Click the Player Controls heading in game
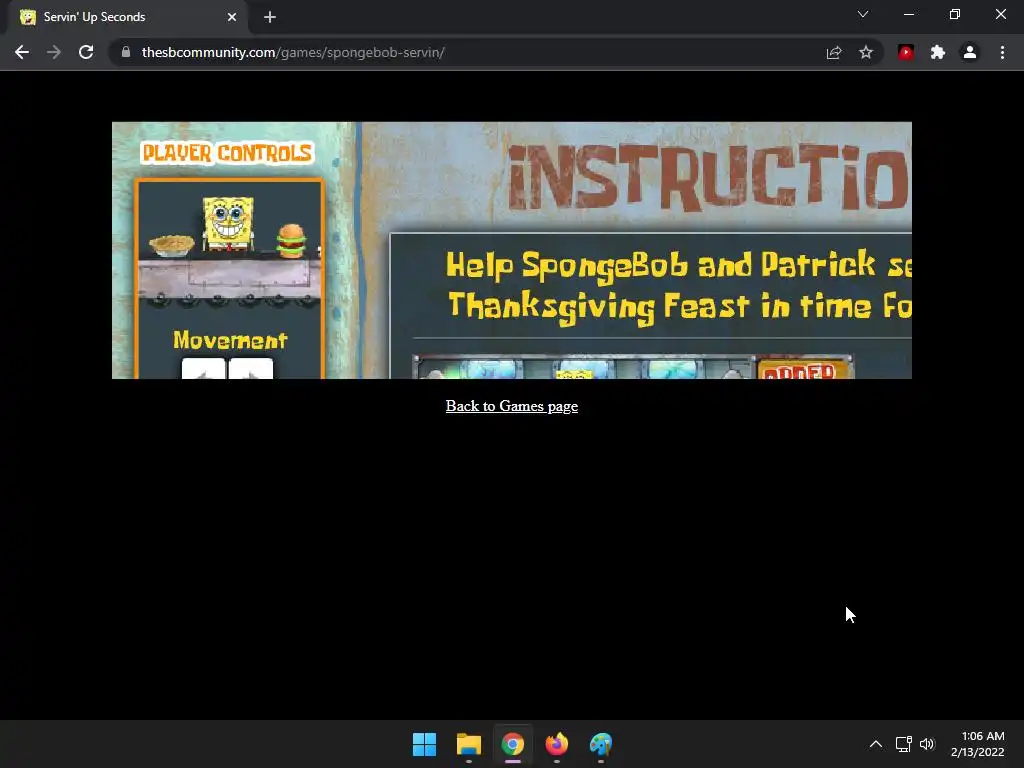The image size is (1024, 768). click(227, 153)
